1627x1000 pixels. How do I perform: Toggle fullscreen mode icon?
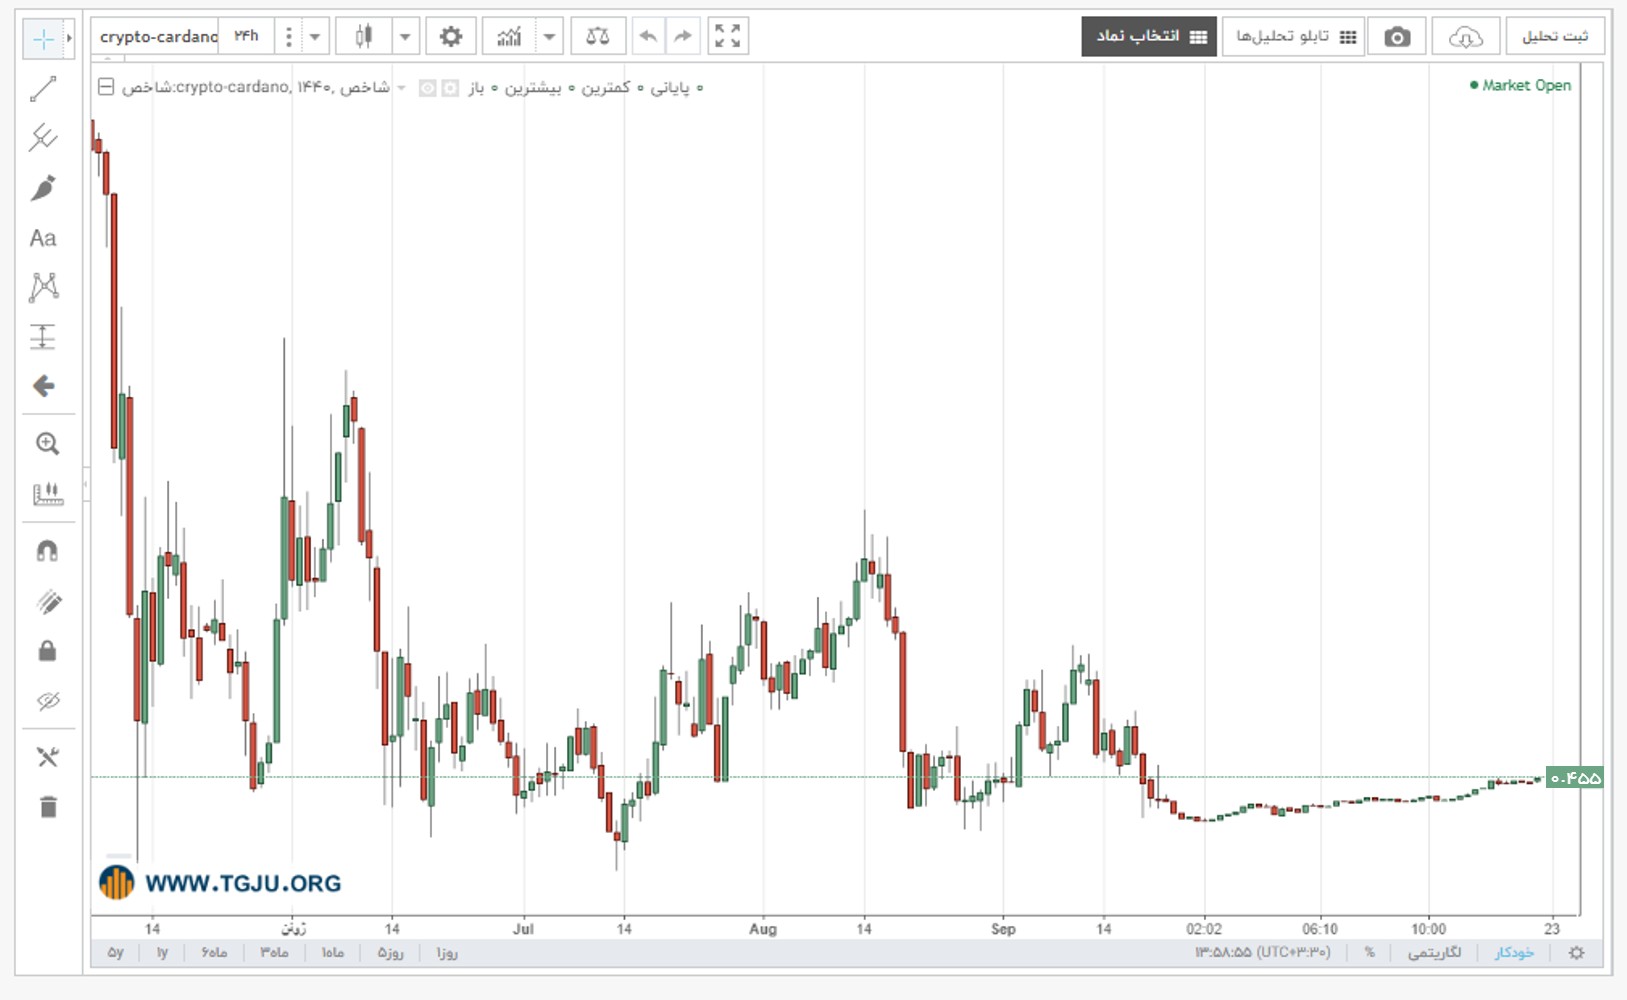click(728, 37)
